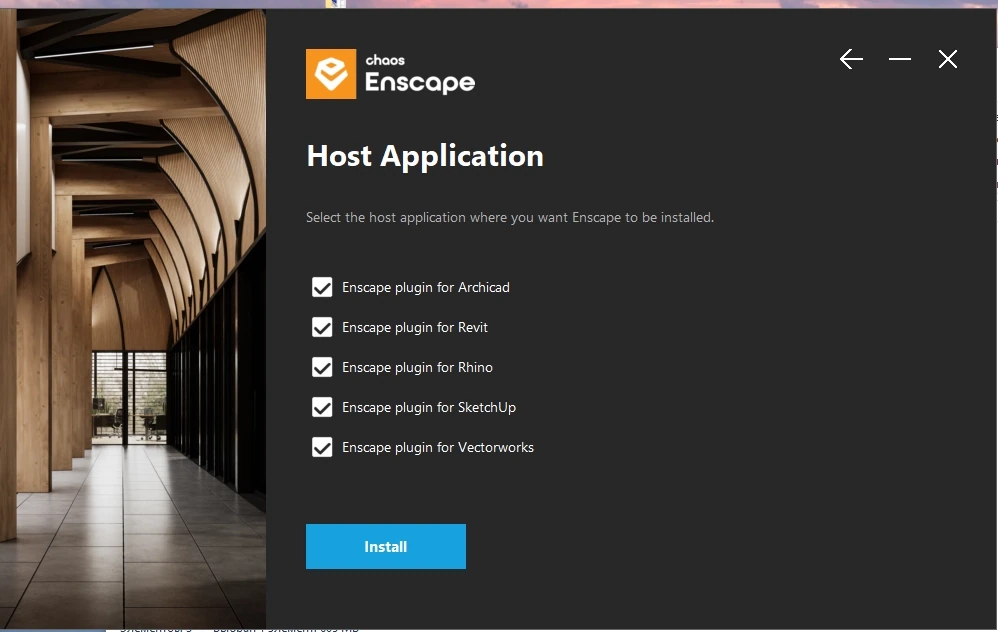
Task: Close the Enscape installer window
Action: (948, 59)
